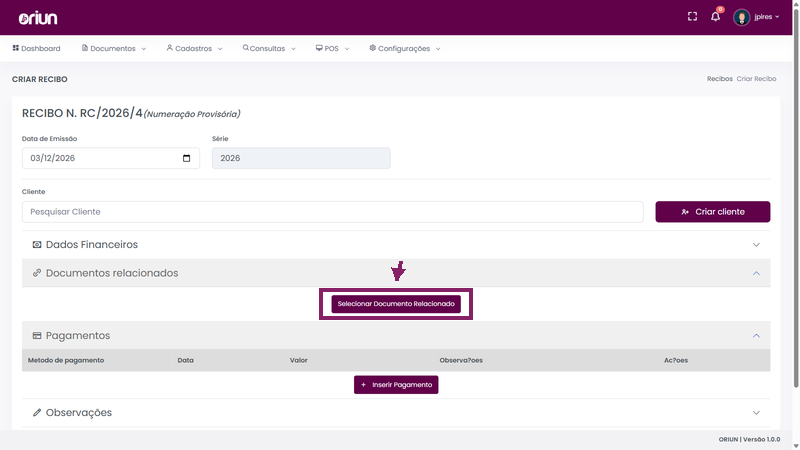Open the Dashboard menu item
This screenshot has width=800, height=450.
pos(36,48)
